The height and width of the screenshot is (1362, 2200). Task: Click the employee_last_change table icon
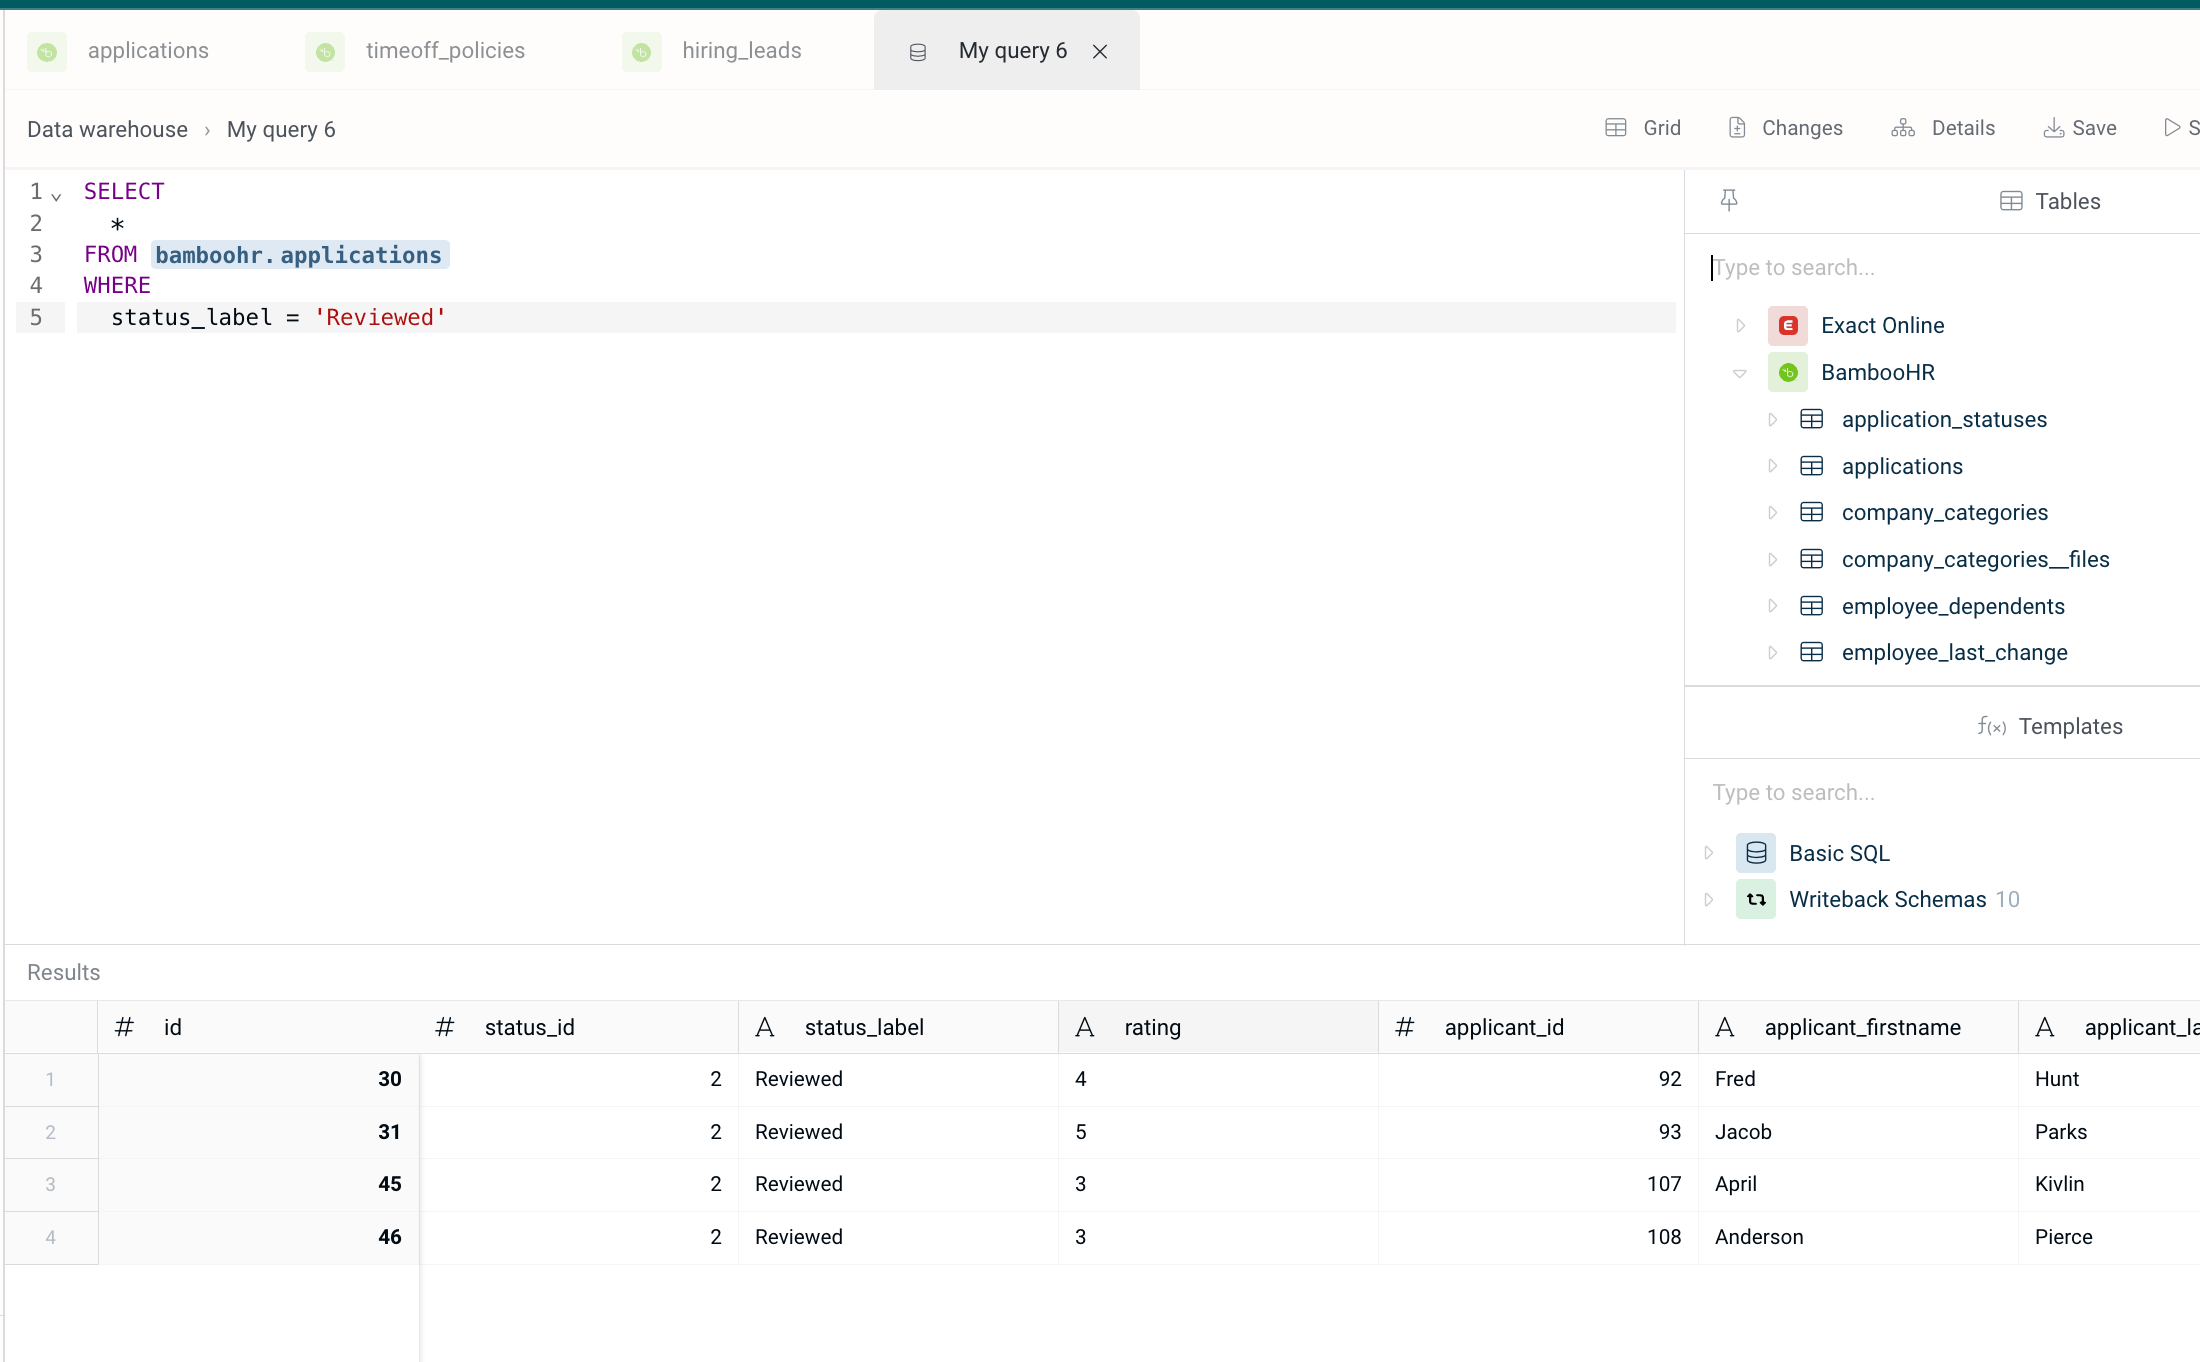tap(1812, 653)
